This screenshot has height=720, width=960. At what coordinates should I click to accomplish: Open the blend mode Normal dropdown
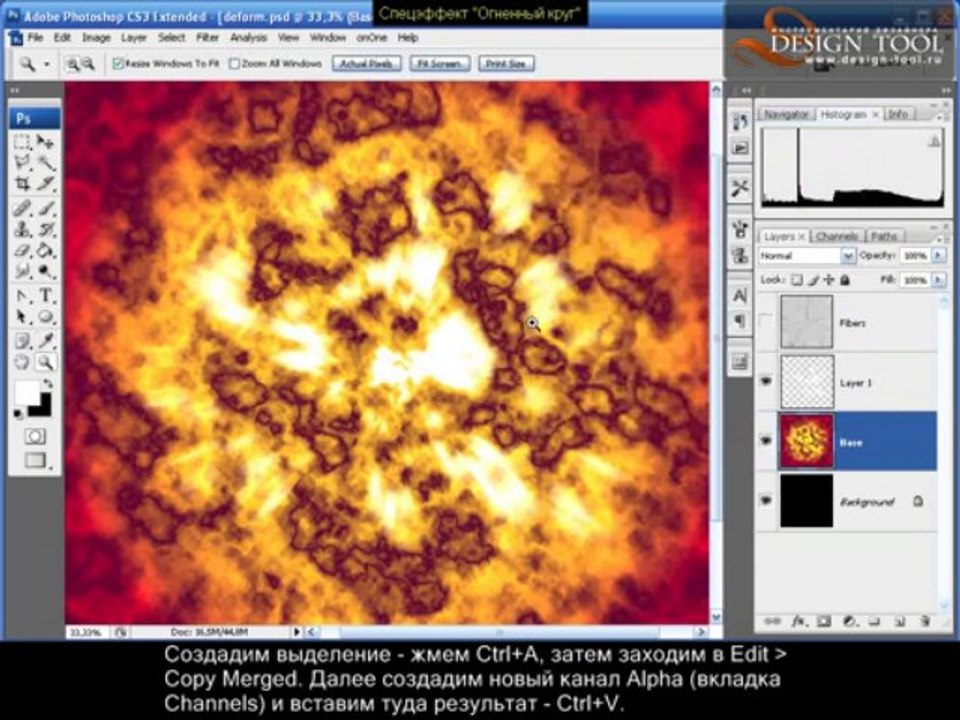click(x=848, y=256)
